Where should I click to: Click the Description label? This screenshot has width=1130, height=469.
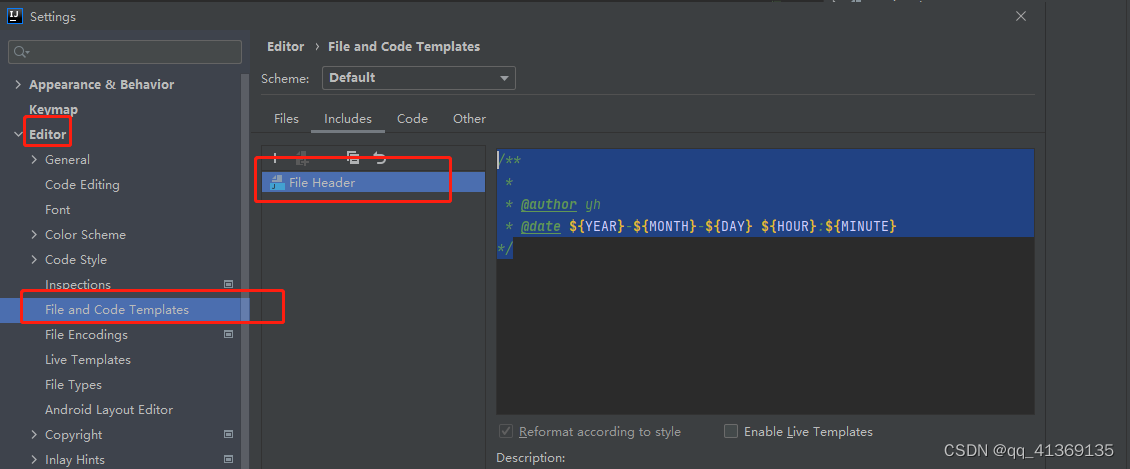tap(530, 457)
